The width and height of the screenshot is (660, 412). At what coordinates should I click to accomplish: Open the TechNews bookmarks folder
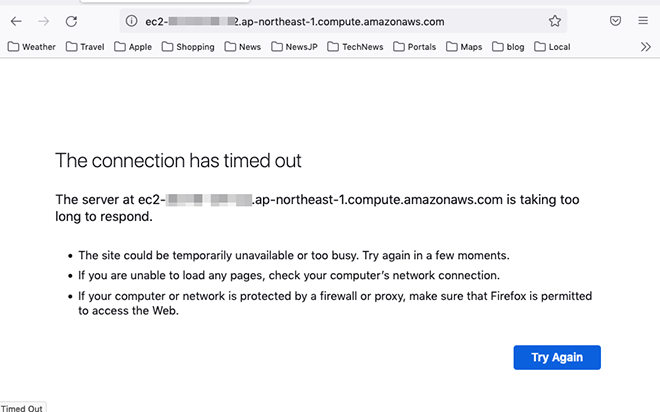coord(355,47)
